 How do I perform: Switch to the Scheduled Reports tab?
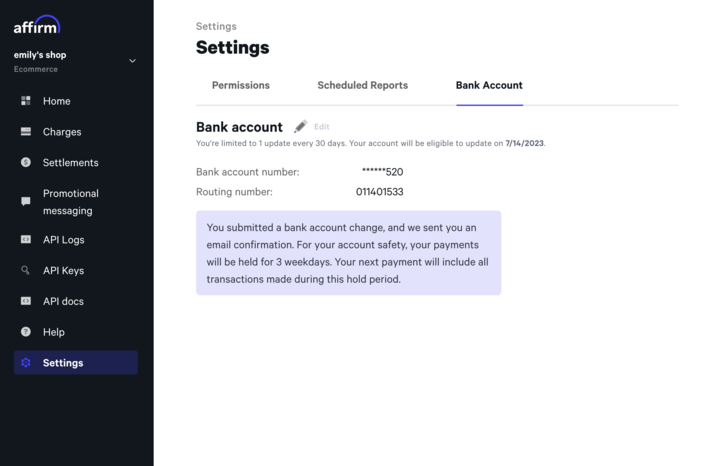363,85
